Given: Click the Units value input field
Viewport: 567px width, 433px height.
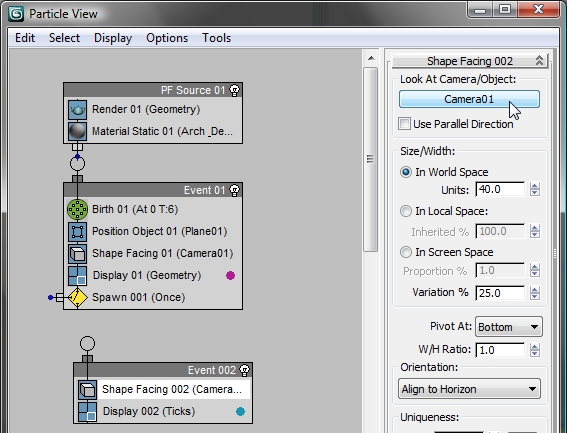Looking at the screenshot, I should (x=500, y=189).
